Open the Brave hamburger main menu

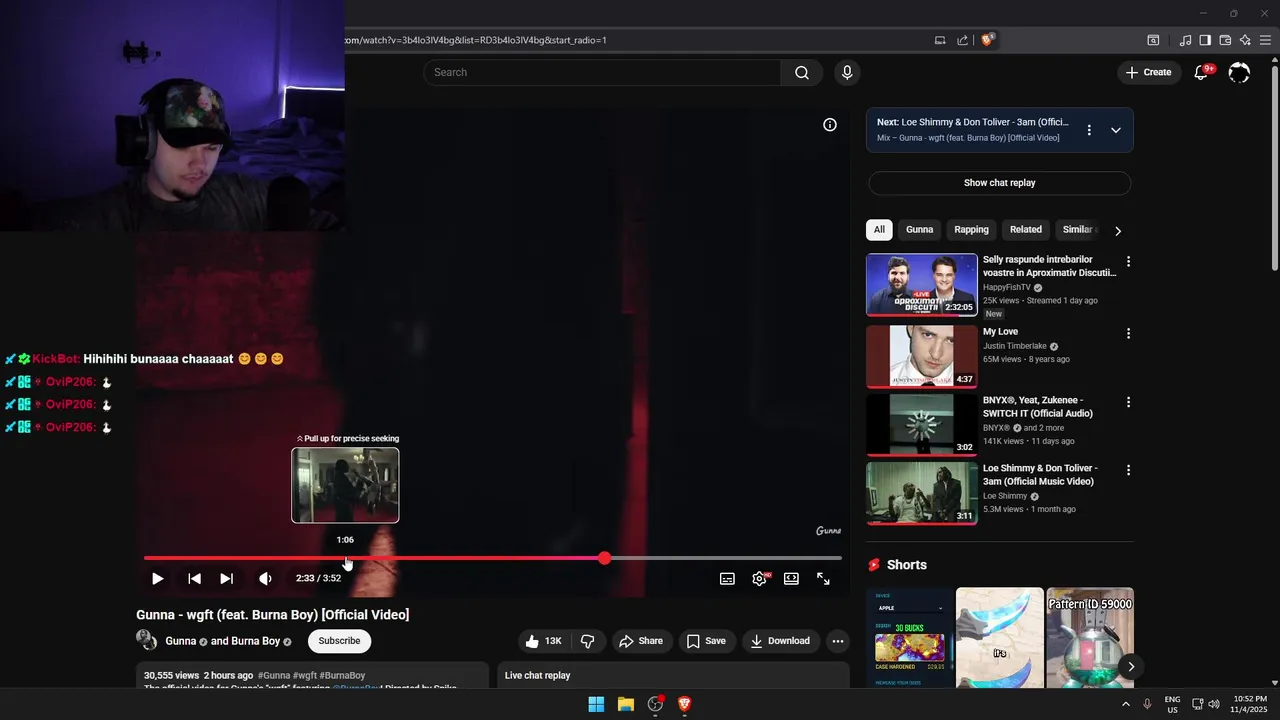tap(1266, 40)
